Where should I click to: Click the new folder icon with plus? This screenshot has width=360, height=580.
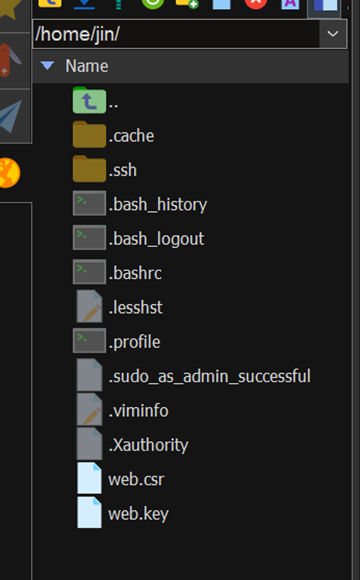tap(187, 4)
